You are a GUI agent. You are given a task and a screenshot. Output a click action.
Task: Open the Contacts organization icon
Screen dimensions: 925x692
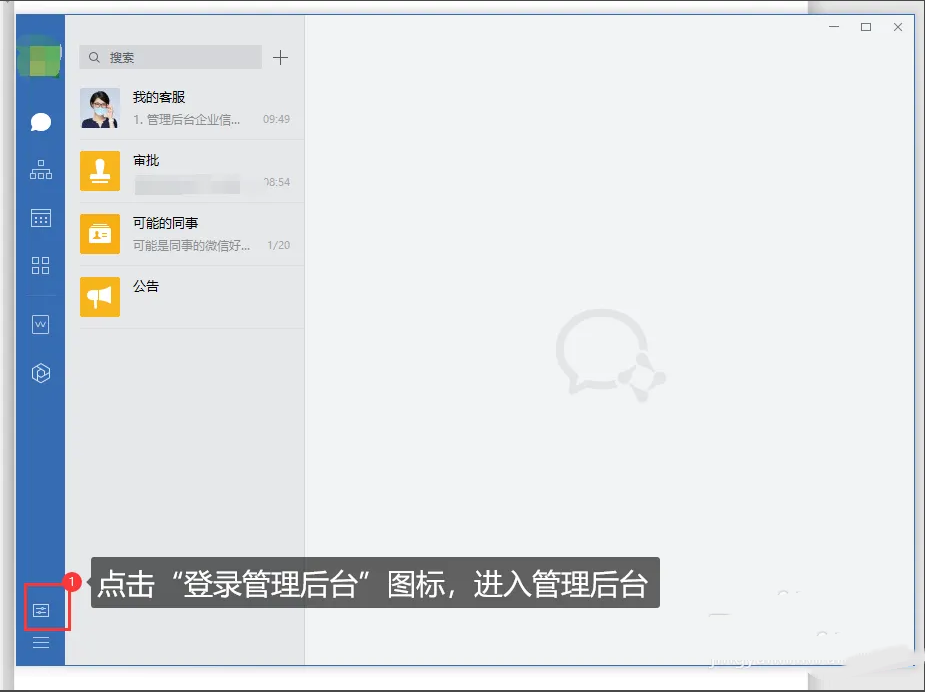click(40, 170)
